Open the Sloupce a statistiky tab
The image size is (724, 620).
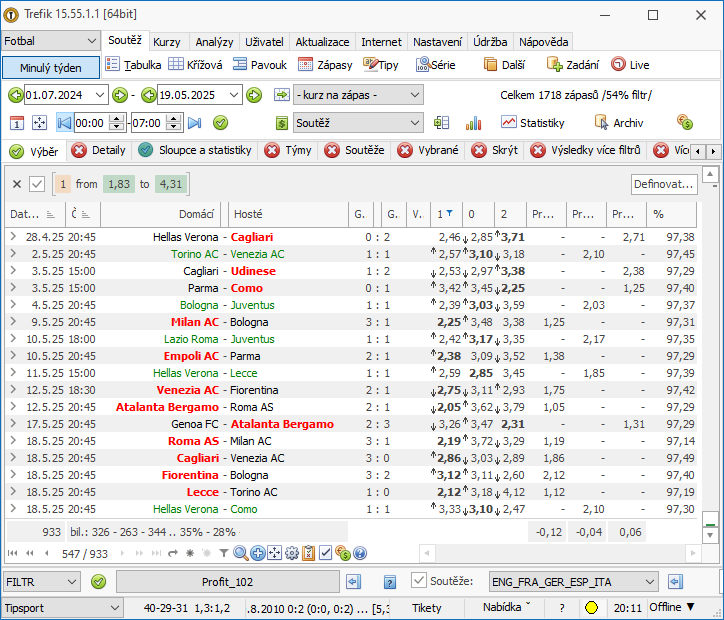click(195, 150)
